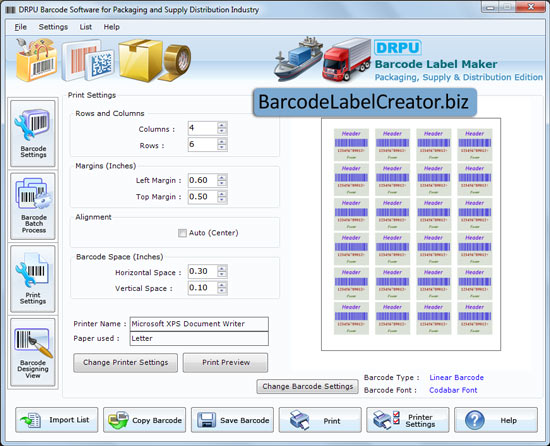The image size is (550, 446).
Task: Decrease the Columns value with down arrow
Action: click(x=222, y=131)
